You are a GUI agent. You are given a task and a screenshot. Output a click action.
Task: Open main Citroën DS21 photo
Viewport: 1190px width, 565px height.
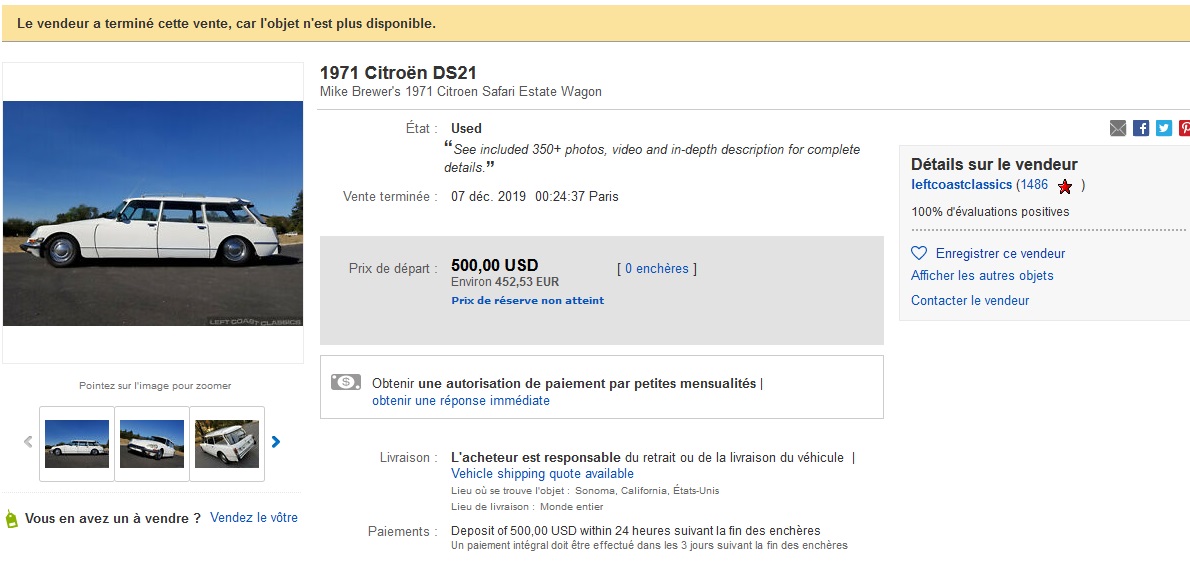(x=153, y=213)
